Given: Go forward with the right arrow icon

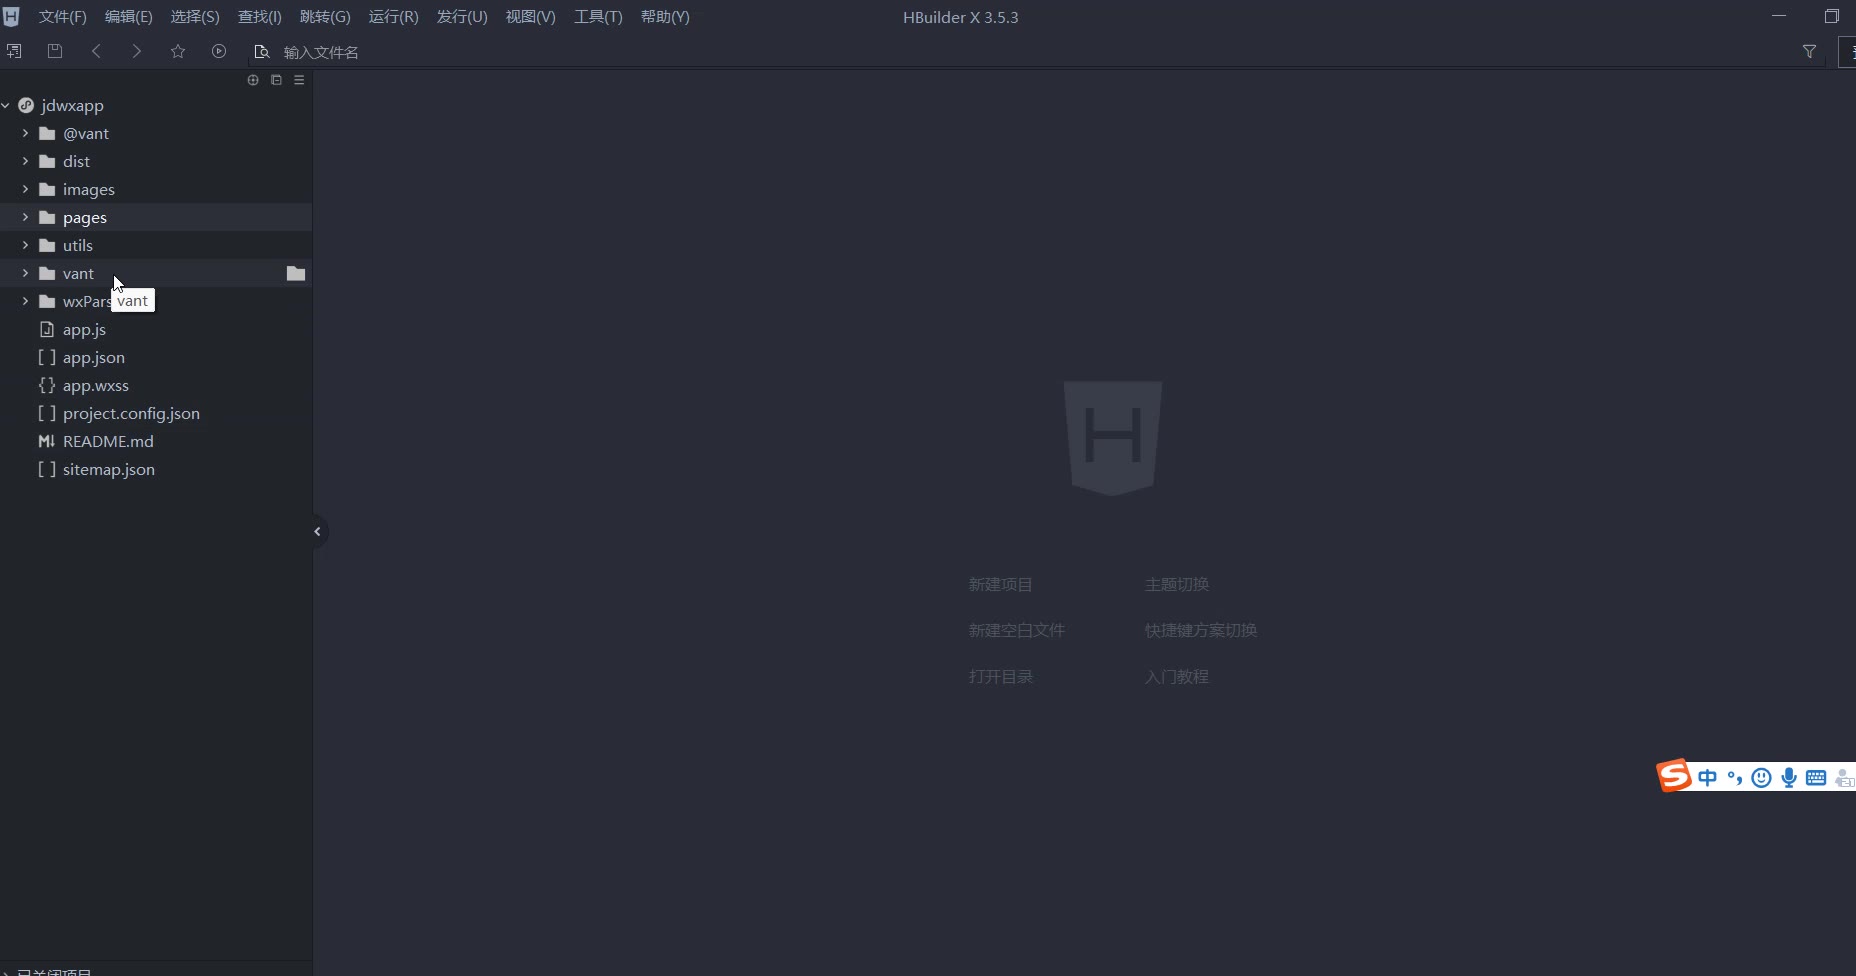Looking at the screenshot, I should (x=137, y=51).
